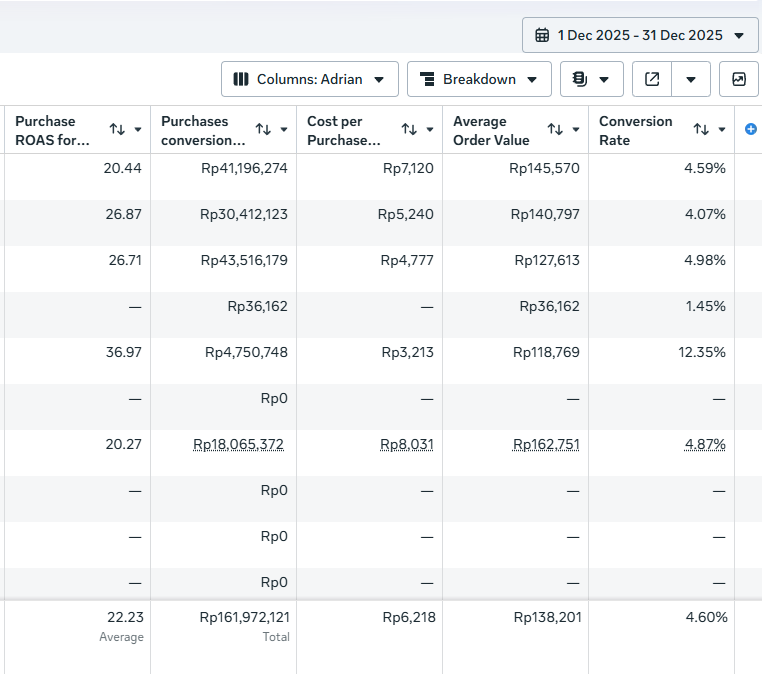Open Conversion Rate column options caret

722,130
